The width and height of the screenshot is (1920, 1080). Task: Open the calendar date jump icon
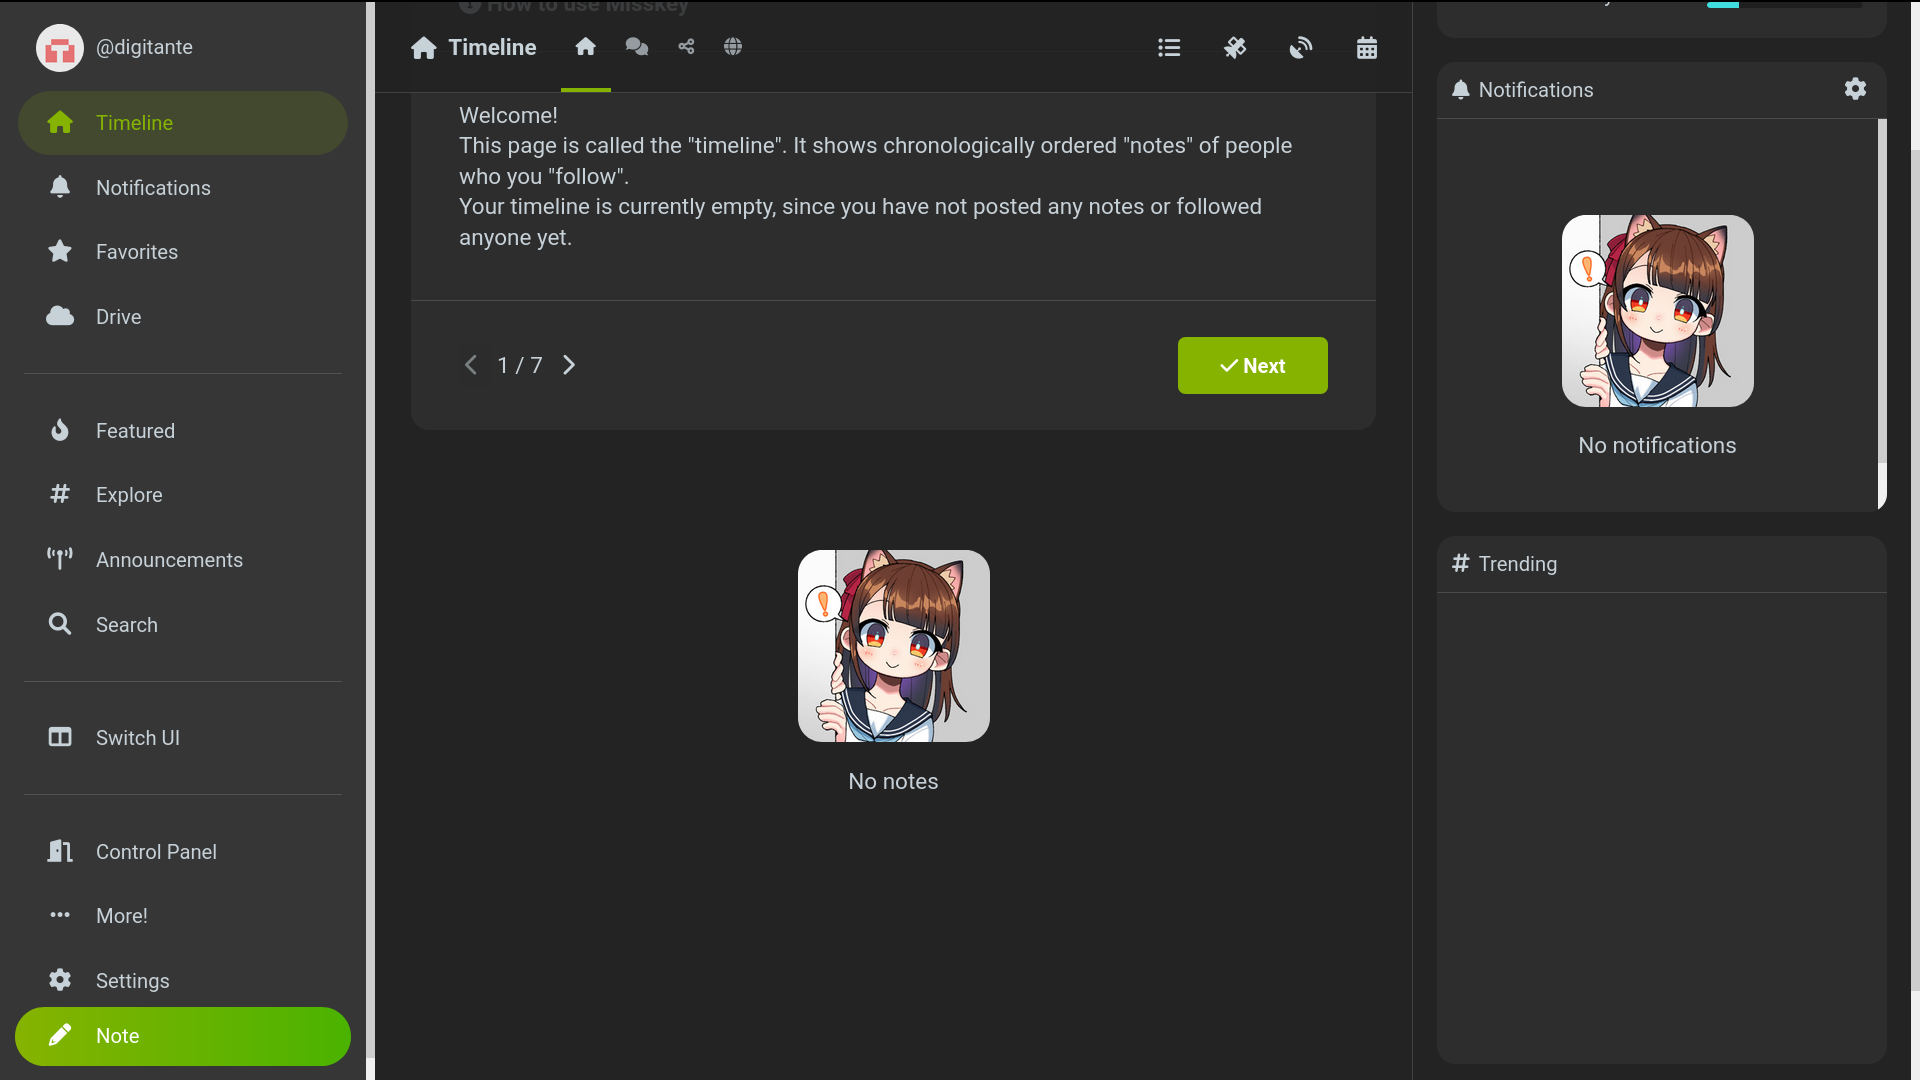click(1367, 48)
